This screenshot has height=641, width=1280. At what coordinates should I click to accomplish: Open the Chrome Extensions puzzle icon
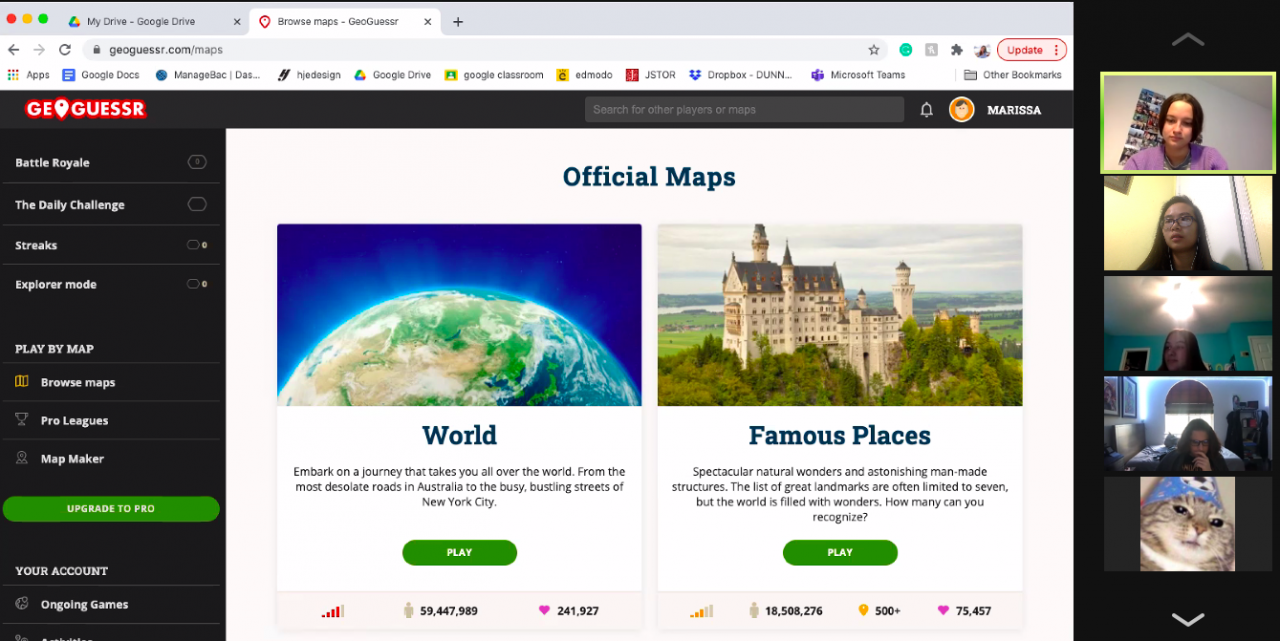click(957, 50)
